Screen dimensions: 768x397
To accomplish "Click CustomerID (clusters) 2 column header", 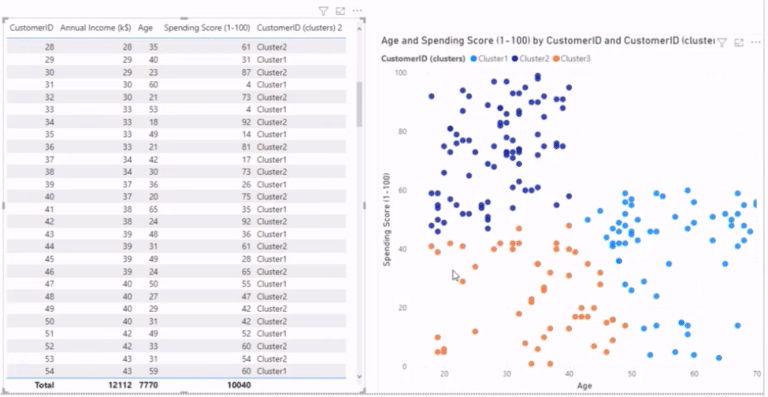I will [299, 28].
